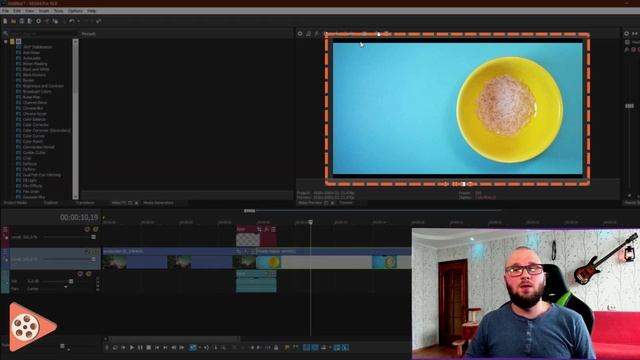Open the Undo history dropdown arrow
640x360 pixels.
coord(78,21)
